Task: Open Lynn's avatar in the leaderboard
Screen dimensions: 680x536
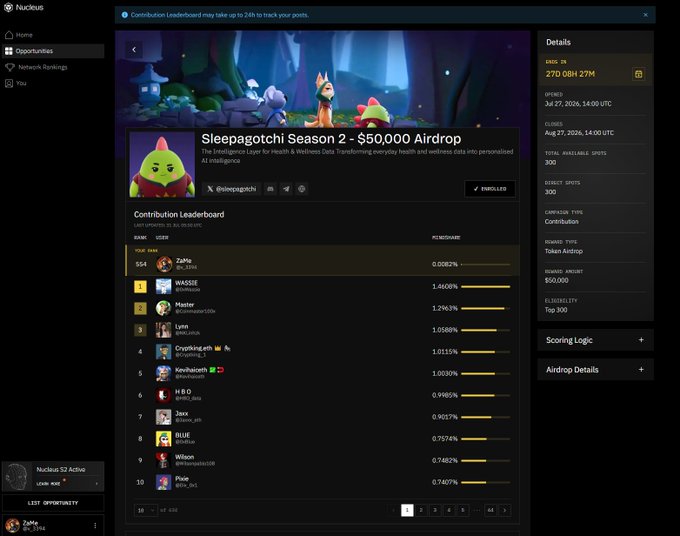Action: tap(163, 330)
